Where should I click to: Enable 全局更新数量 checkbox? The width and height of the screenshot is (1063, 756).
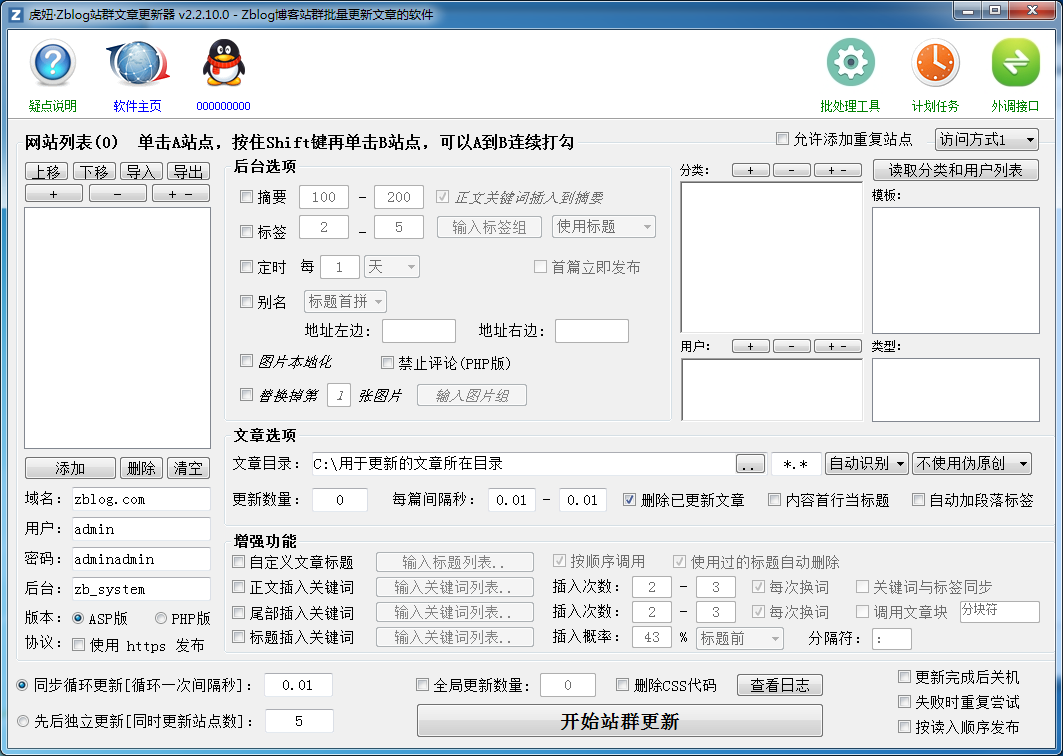pos(422,685)
